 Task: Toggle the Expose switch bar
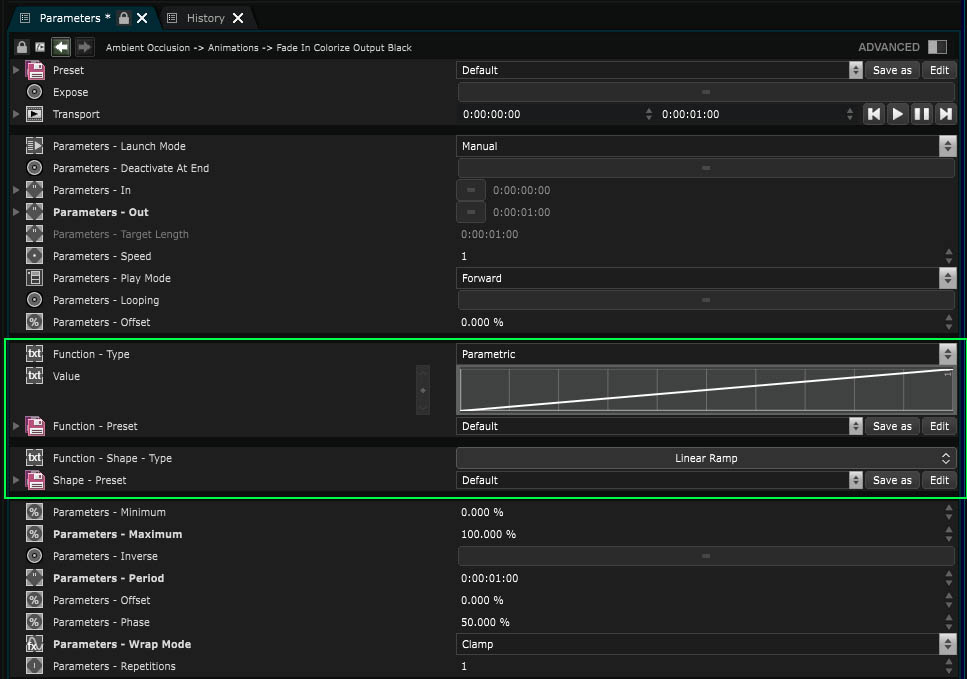click(x=706, y=92)
